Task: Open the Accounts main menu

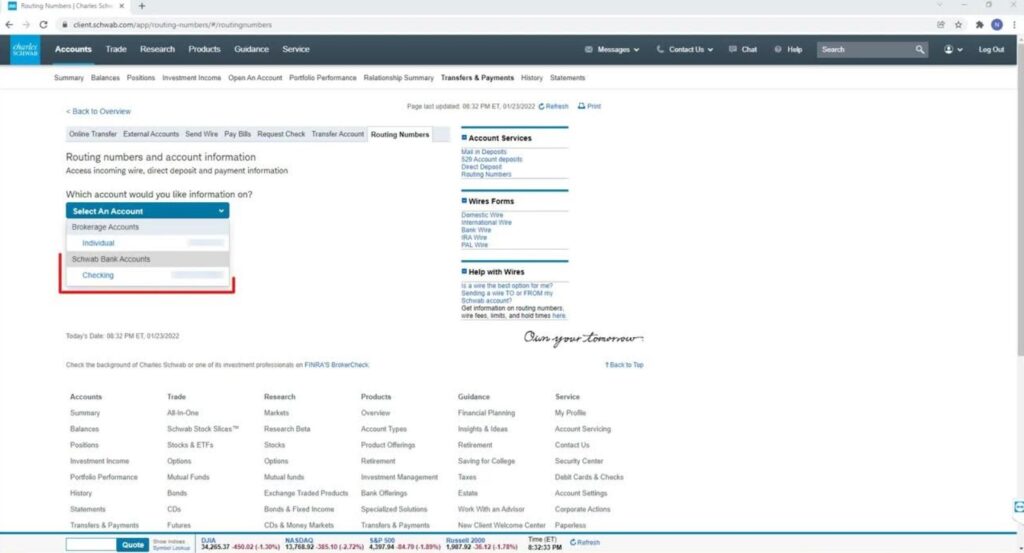Action: (x=73, y=50)
